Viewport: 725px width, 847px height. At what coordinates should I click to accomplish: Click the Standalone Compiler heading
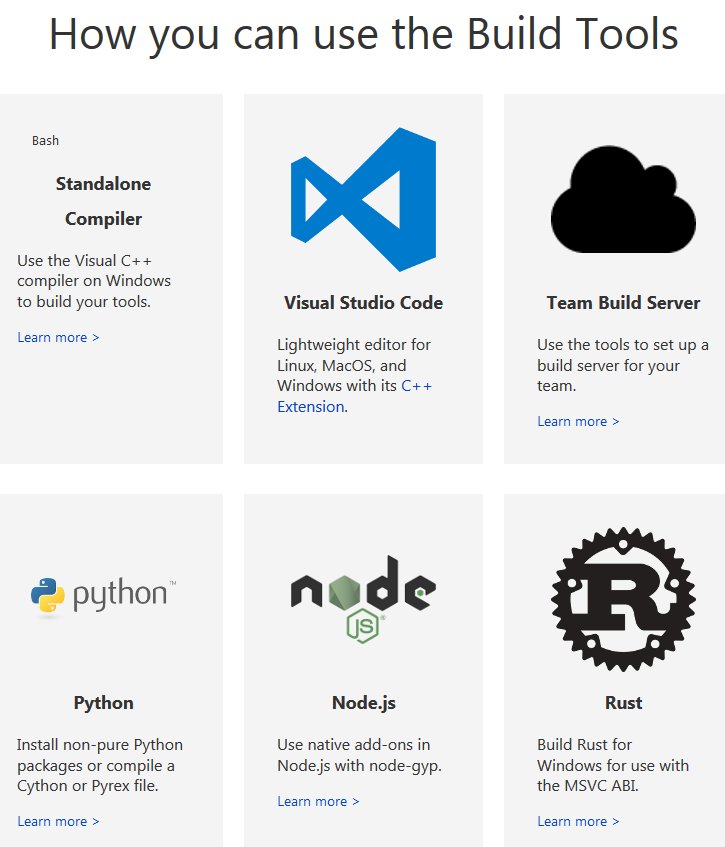[103, 201]
